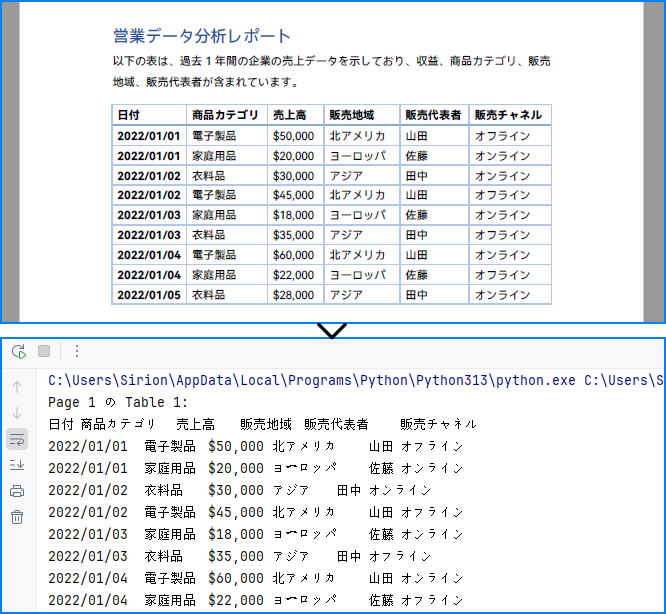Click the Scroll to End icon
666x614 pixels.
(x=17, y=465)
